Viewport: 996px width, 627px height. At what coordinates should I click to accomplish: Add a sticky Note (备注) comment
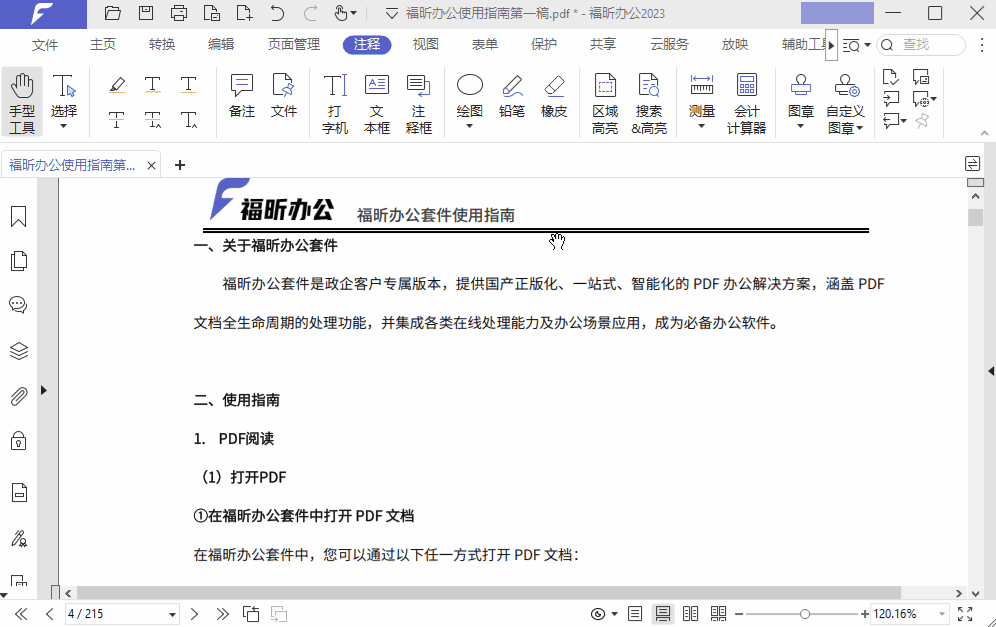(x=241, y=97)
